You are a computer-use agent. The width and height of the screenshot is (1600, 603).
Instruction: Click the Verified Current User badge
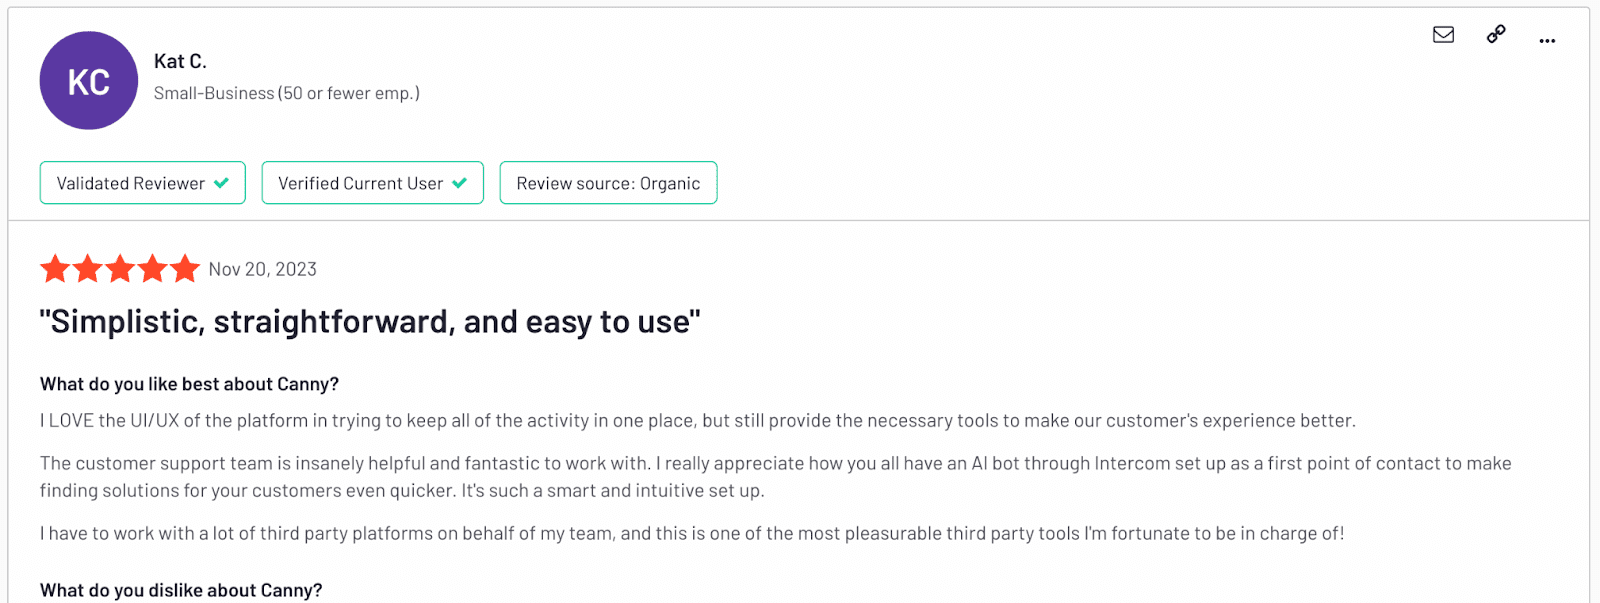(x=373, y=183)
